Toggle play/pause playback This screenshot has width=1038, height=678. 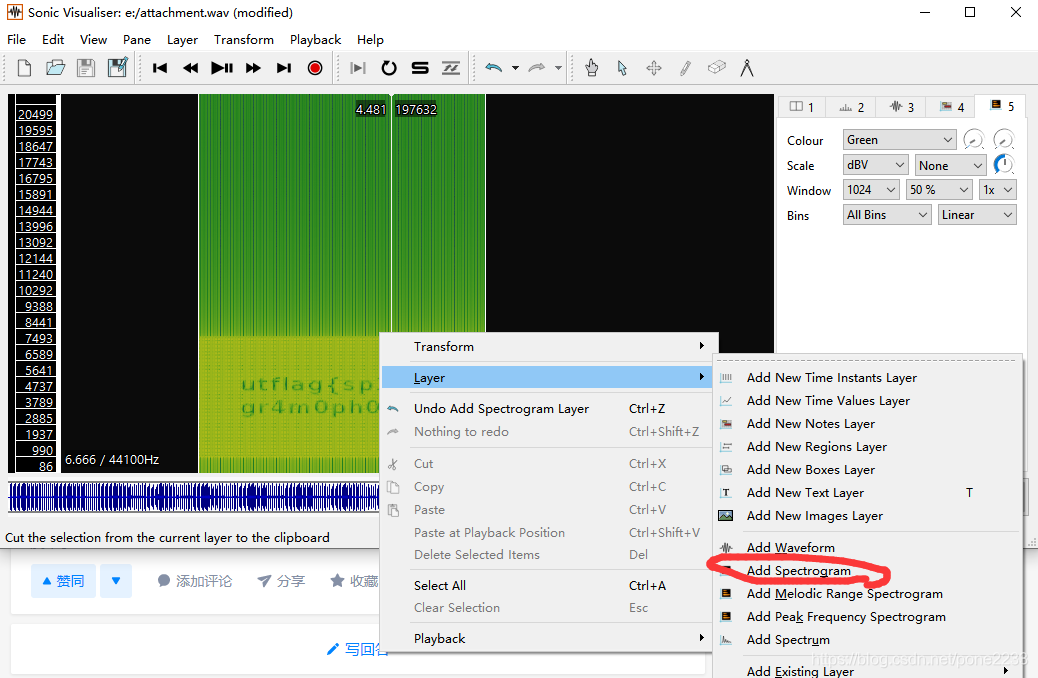pyautogui.click(x=222, y=68)
